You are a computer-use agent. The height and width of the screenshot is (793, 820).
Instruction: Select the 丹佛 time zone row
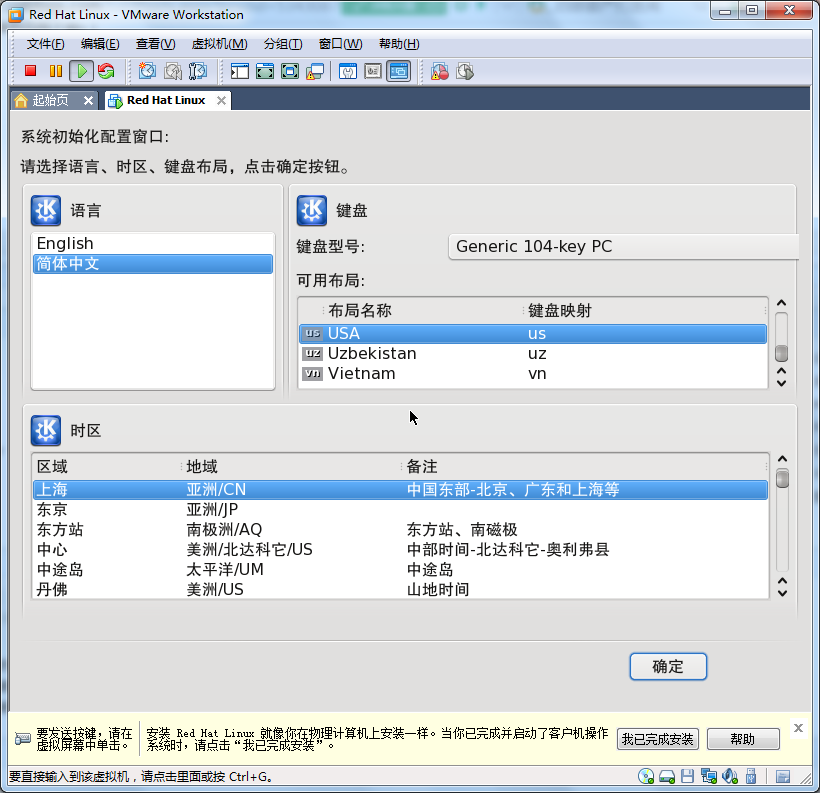pos(400,589)
